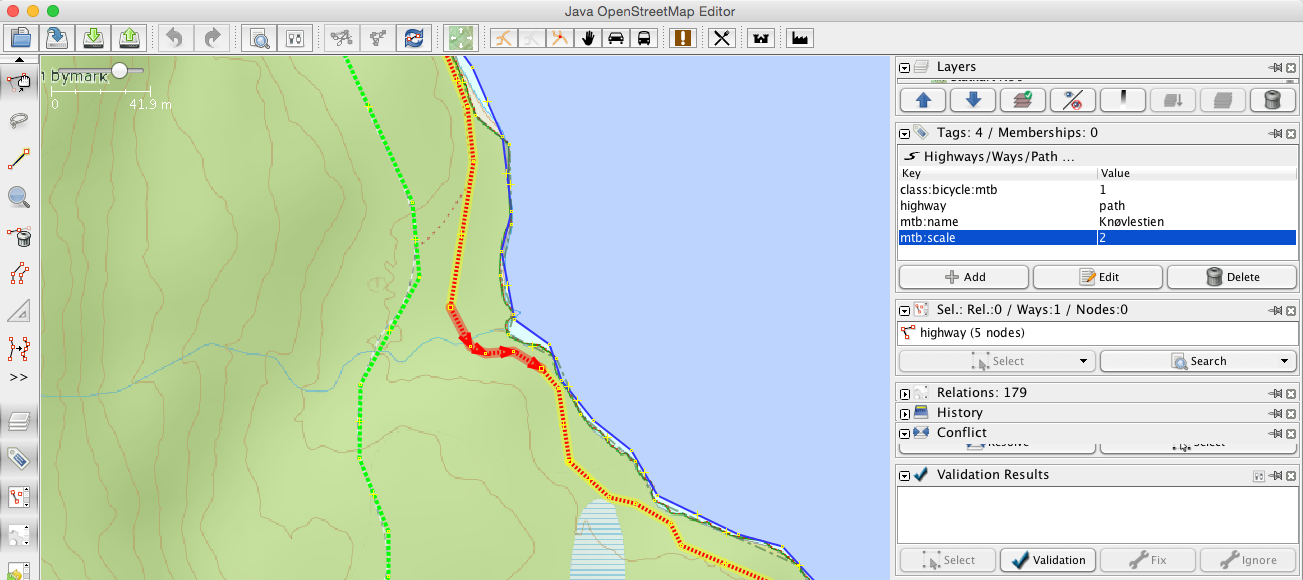Select the highway tag row
1303x580 pixels.
pos(1097,205)
